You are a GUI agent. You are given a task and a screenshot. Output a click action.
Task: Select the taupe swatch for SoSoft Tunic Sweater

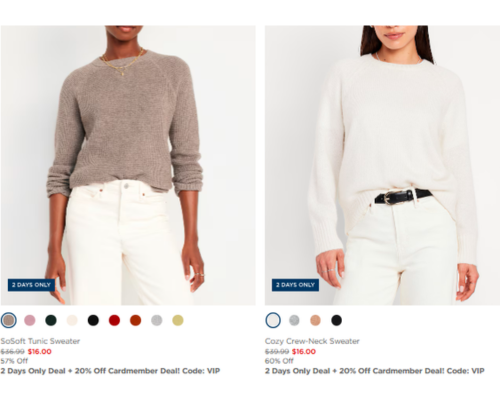(9, 320)
